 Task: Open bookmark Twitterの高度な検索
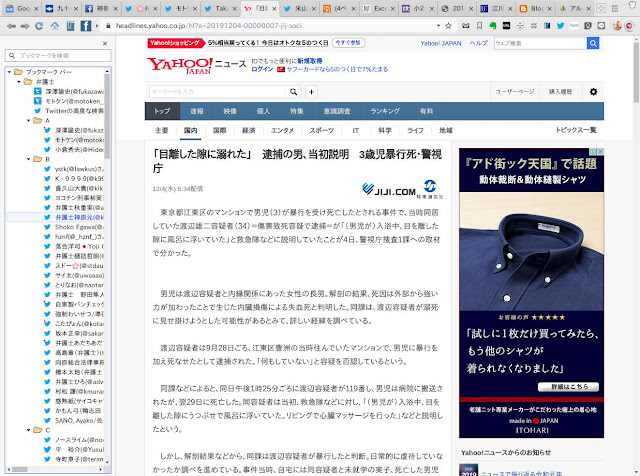(x=69, y=111)
